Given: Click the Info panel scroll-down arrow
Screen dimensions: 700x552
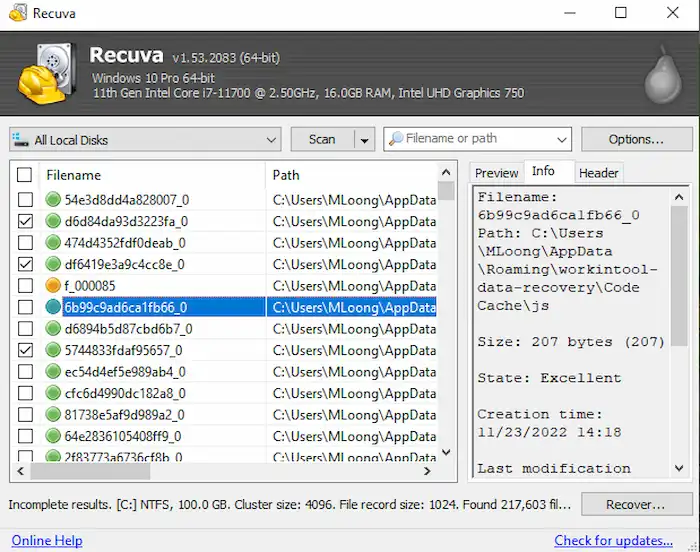Looking at the screenshot, I should click(679, 468).
